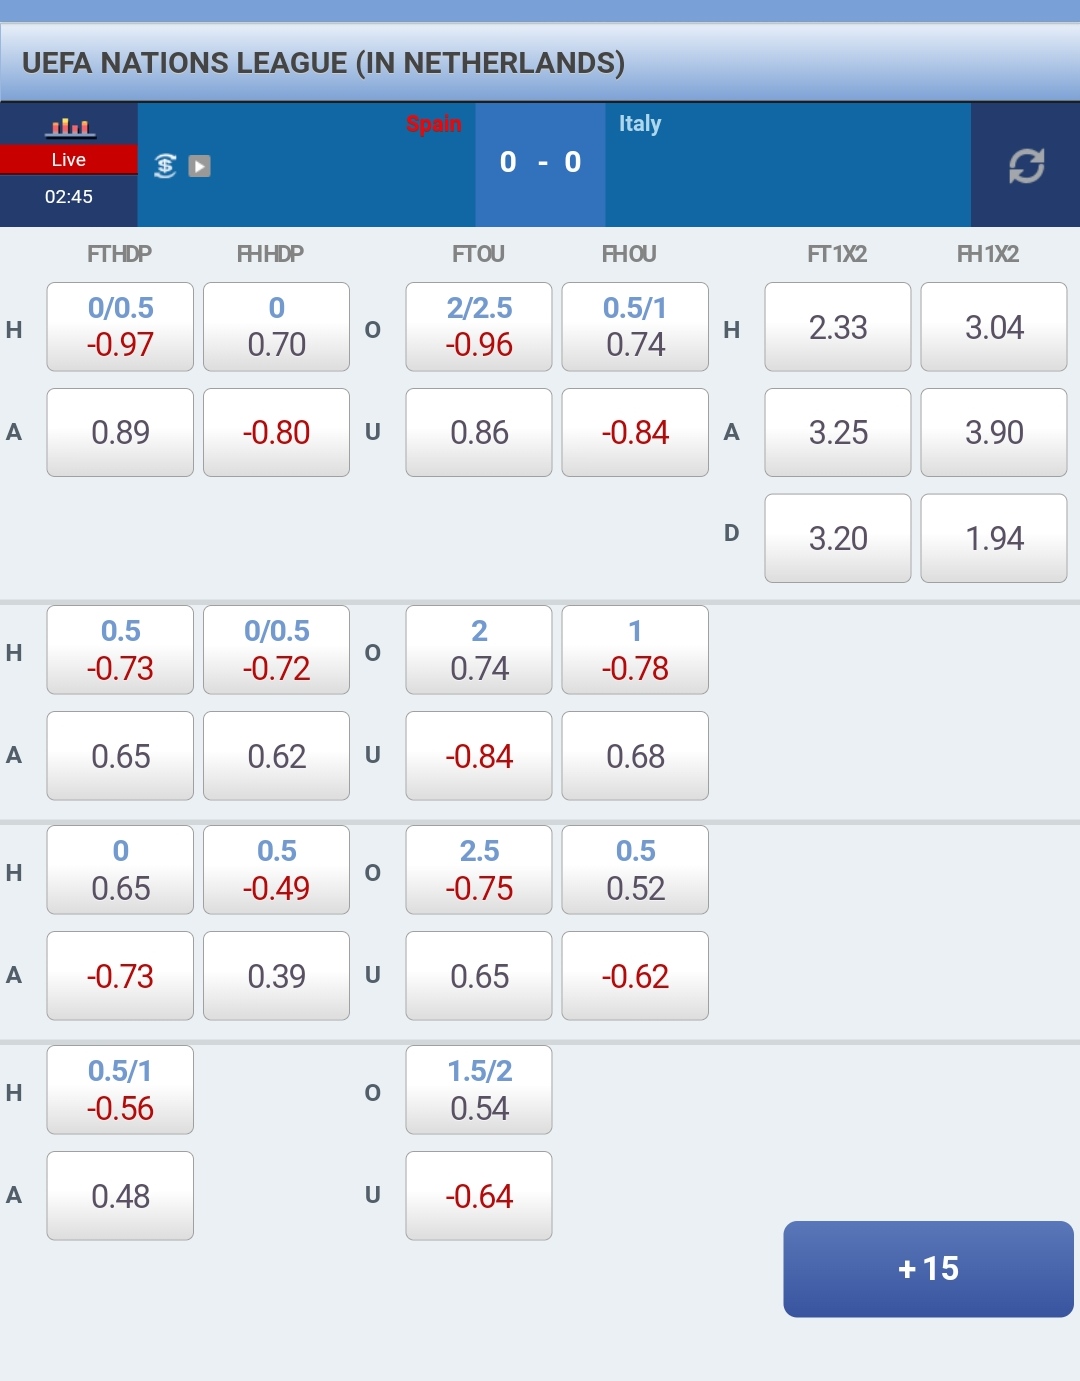
Task: Open the UEFA Nations League header
Action: coord(323,63)
